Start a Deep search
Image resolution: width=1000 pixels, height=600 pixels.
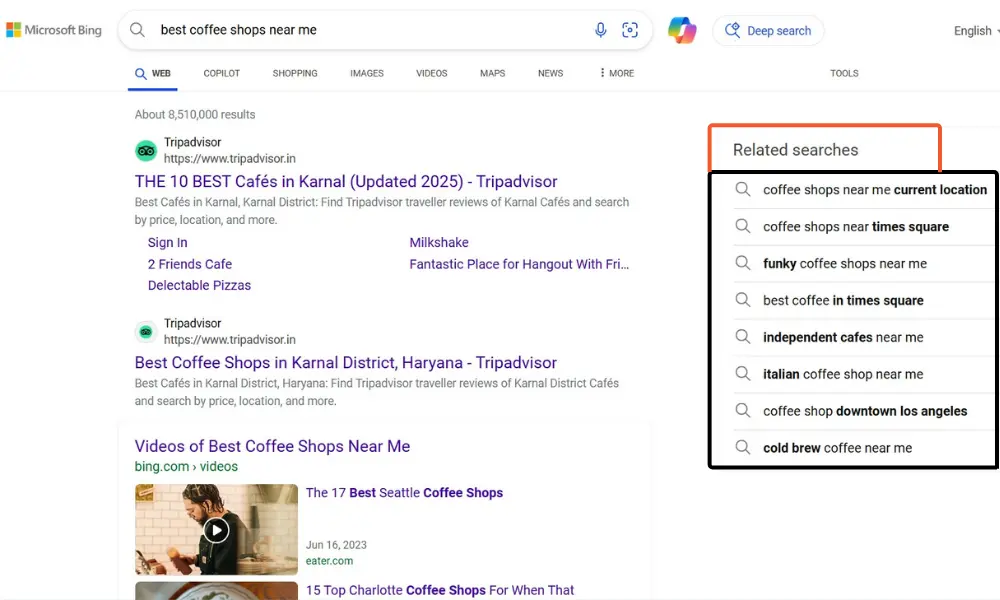tap(768, 31)
